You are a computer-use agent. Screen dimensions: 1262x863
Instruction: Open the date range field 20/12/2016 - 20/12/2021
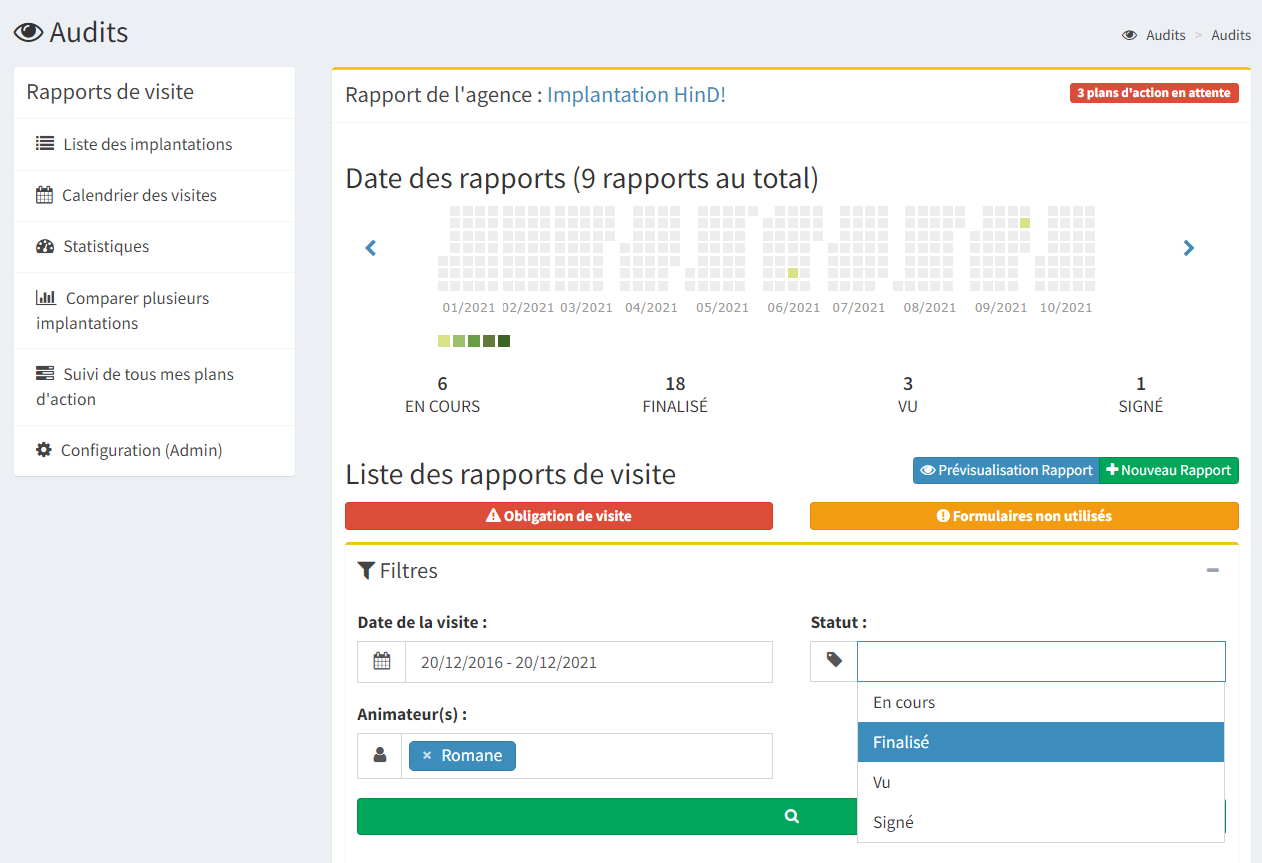tap(589, 662)
